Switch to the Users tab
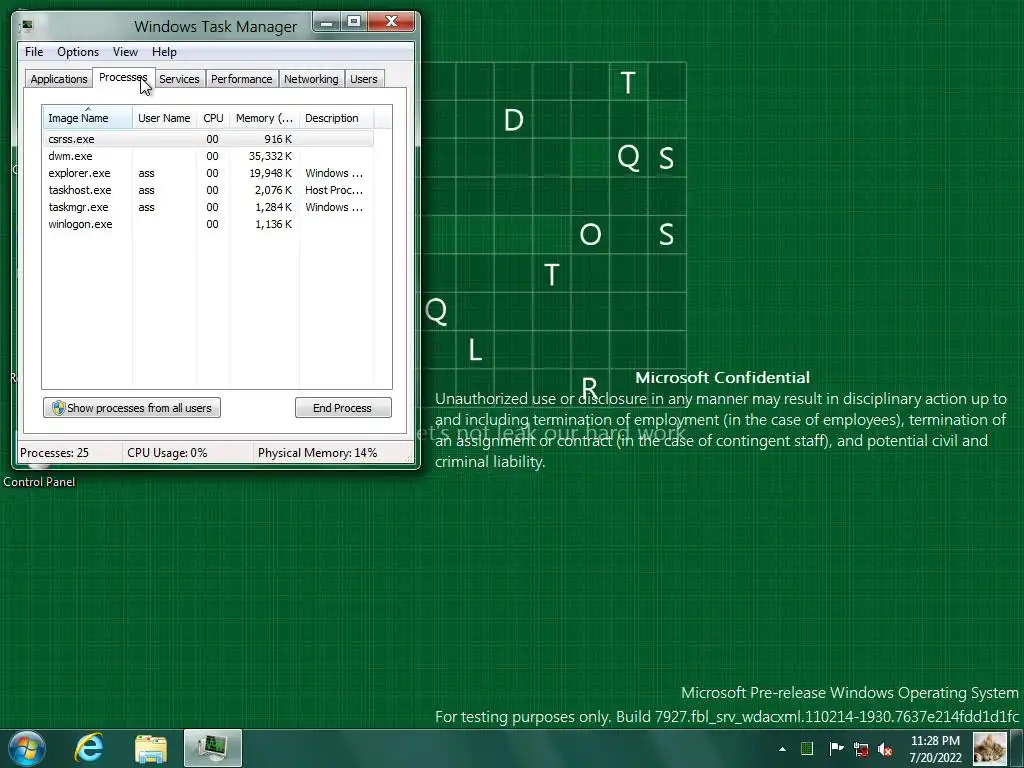Viewport: 1024px width, 768px height. tap(364, 79)
